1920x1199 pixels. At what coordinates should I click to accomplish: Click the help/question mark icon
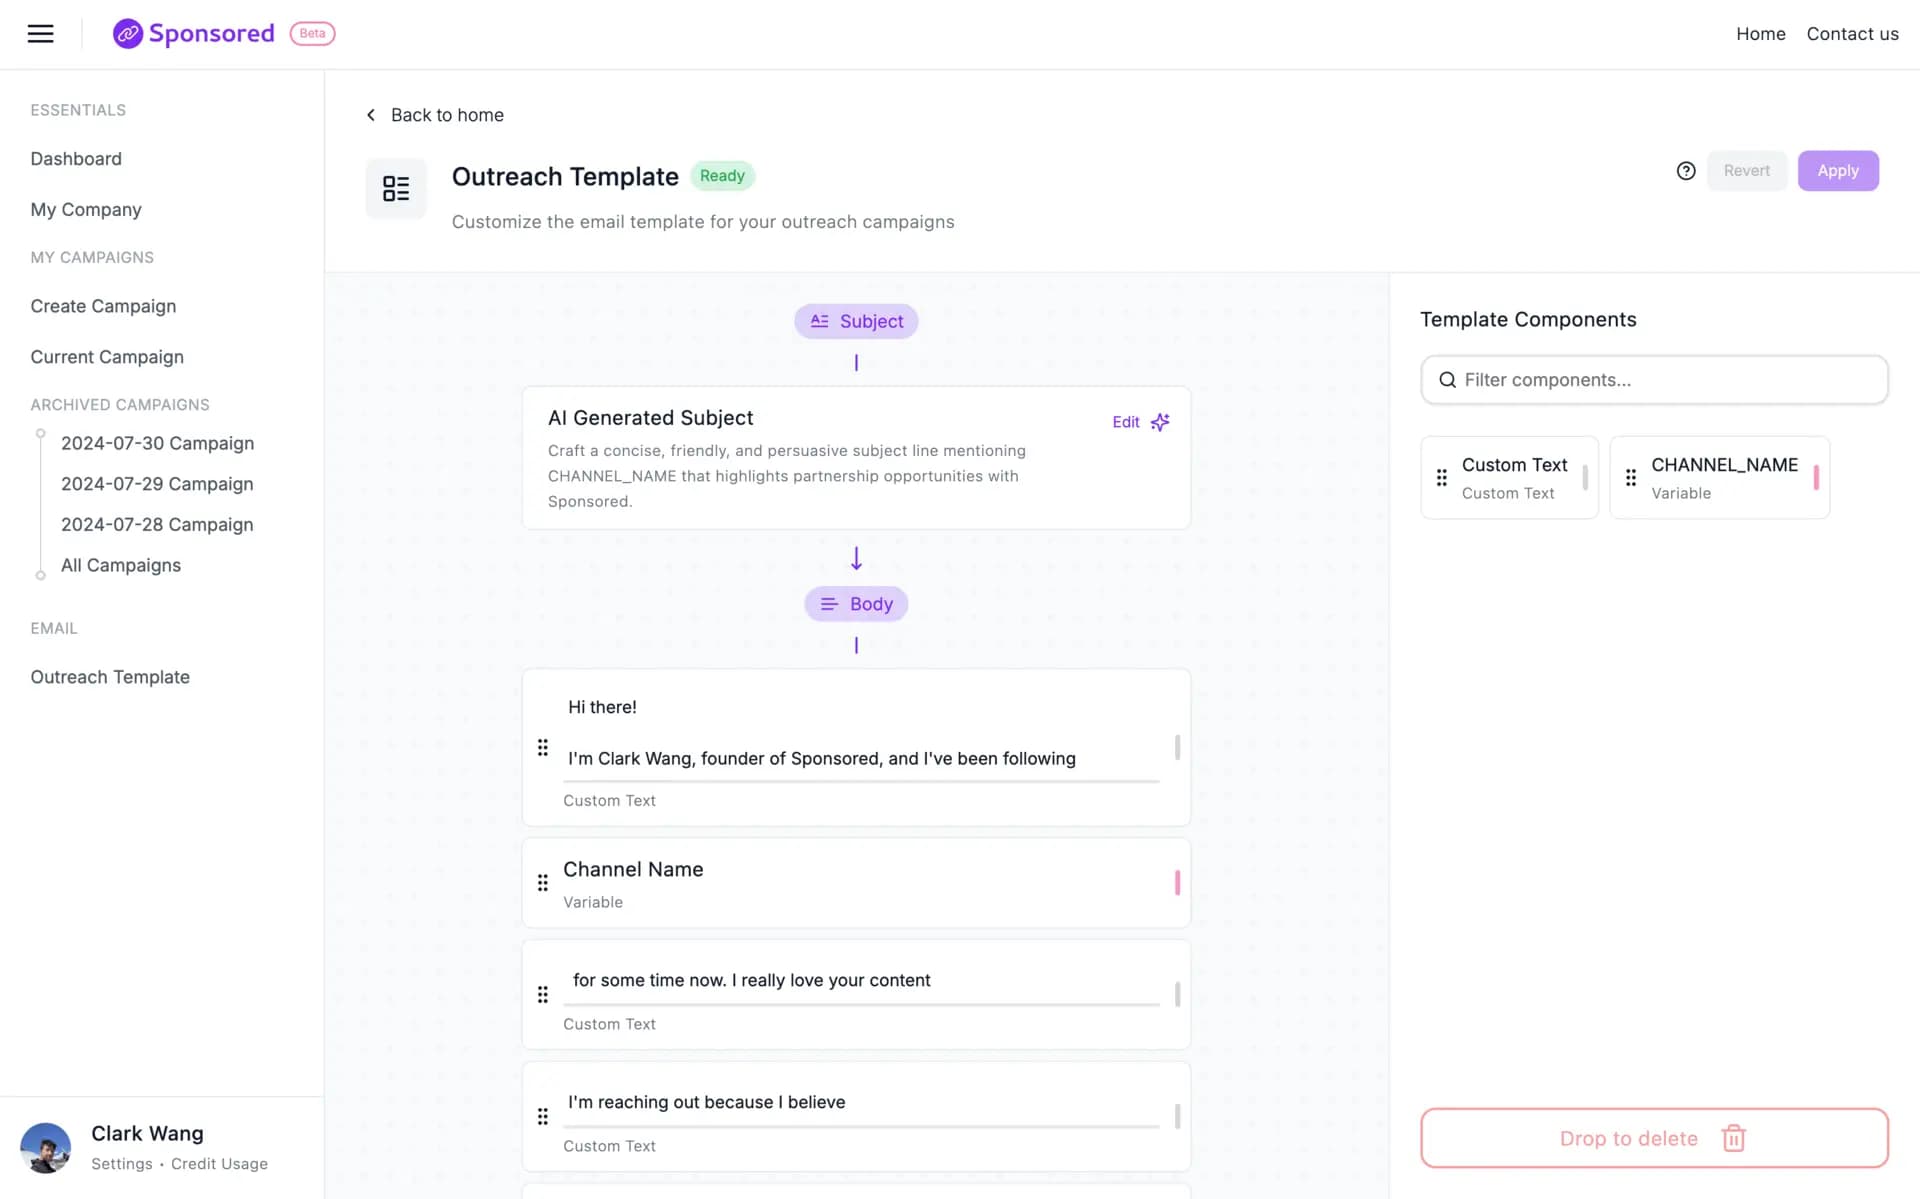click(1685, 170)
